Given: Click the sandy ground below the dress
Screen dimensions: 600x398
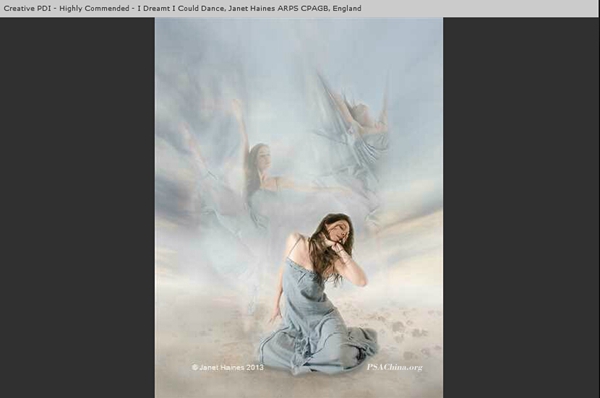Looking at the screenshot, I should [x=298, y=385].
